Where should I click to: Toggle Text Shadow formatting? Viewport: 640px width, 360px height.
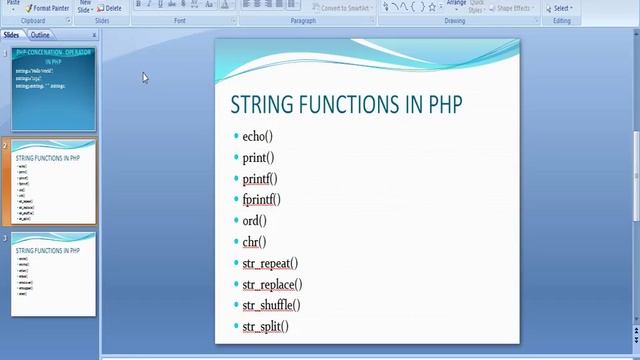(183, 4)
